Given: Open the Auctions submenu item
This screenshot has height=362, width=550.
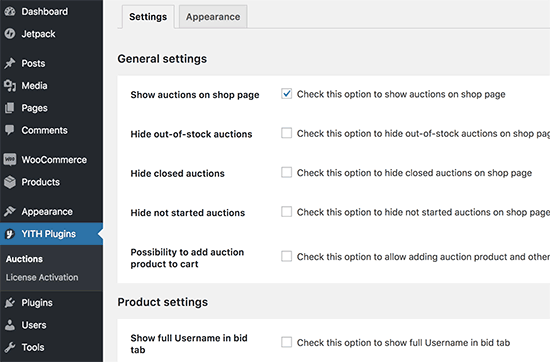Looking at the screenshot, I should pos(24,259).
